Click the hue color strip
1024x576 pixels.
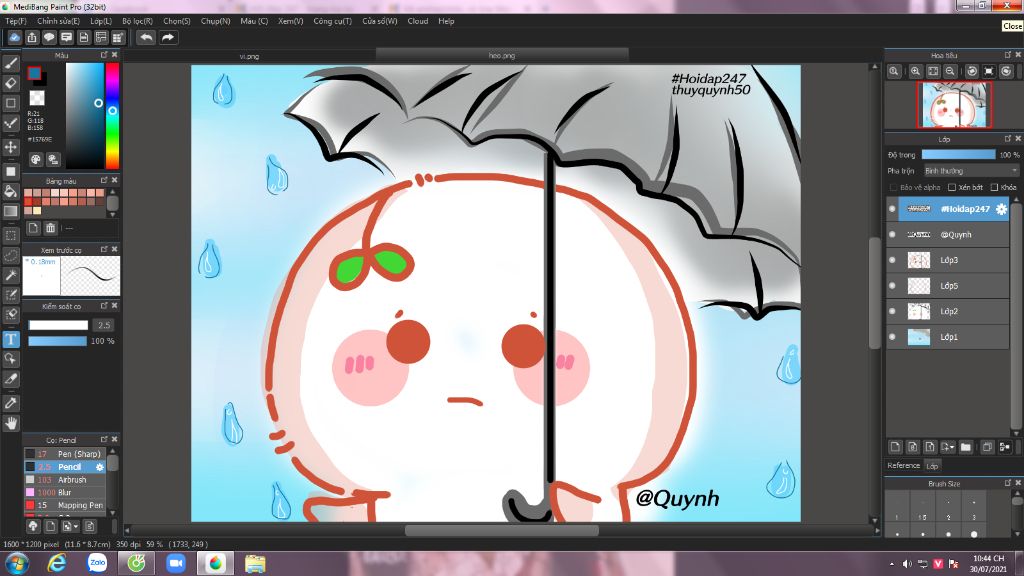[112, 116]
